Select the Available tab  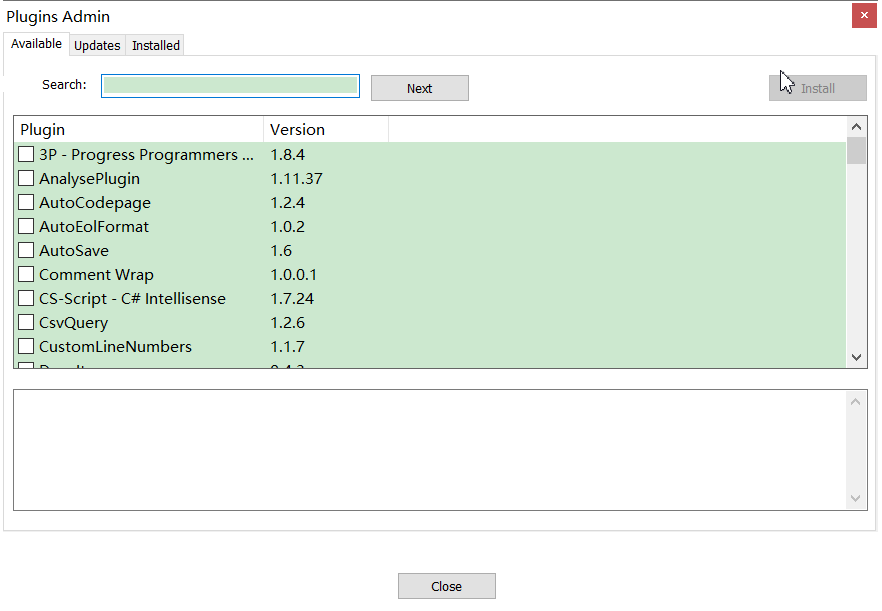pyautogui.click(x=36, y=44)
